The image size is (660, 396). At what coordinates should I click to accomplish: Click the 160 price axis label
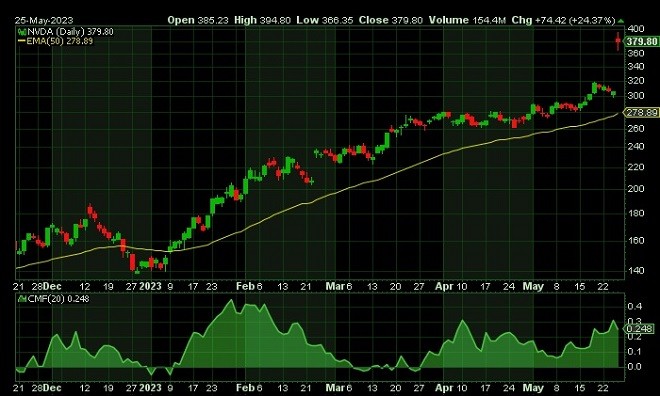pos(636,241)
